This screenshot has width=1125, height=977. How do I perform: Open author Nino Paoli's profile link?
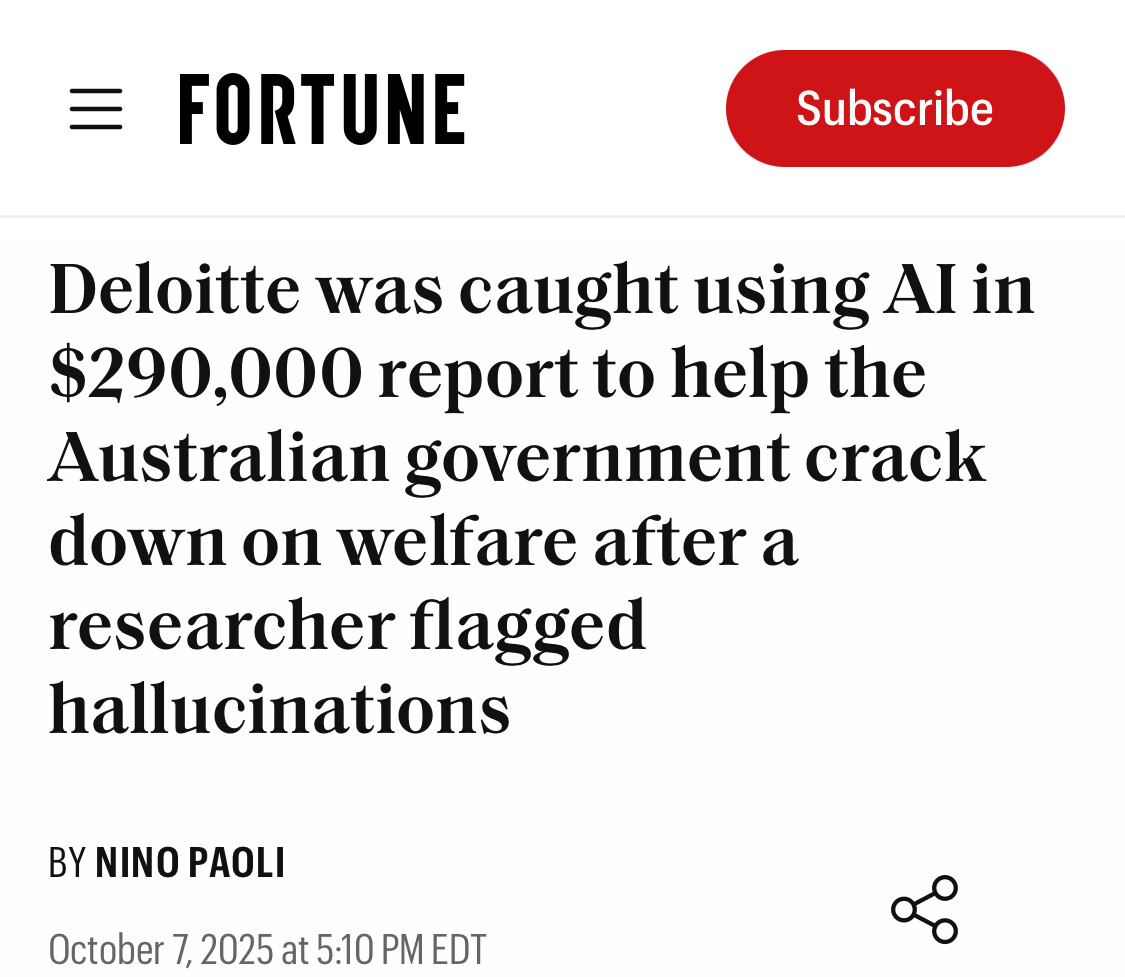click(190, 863)
